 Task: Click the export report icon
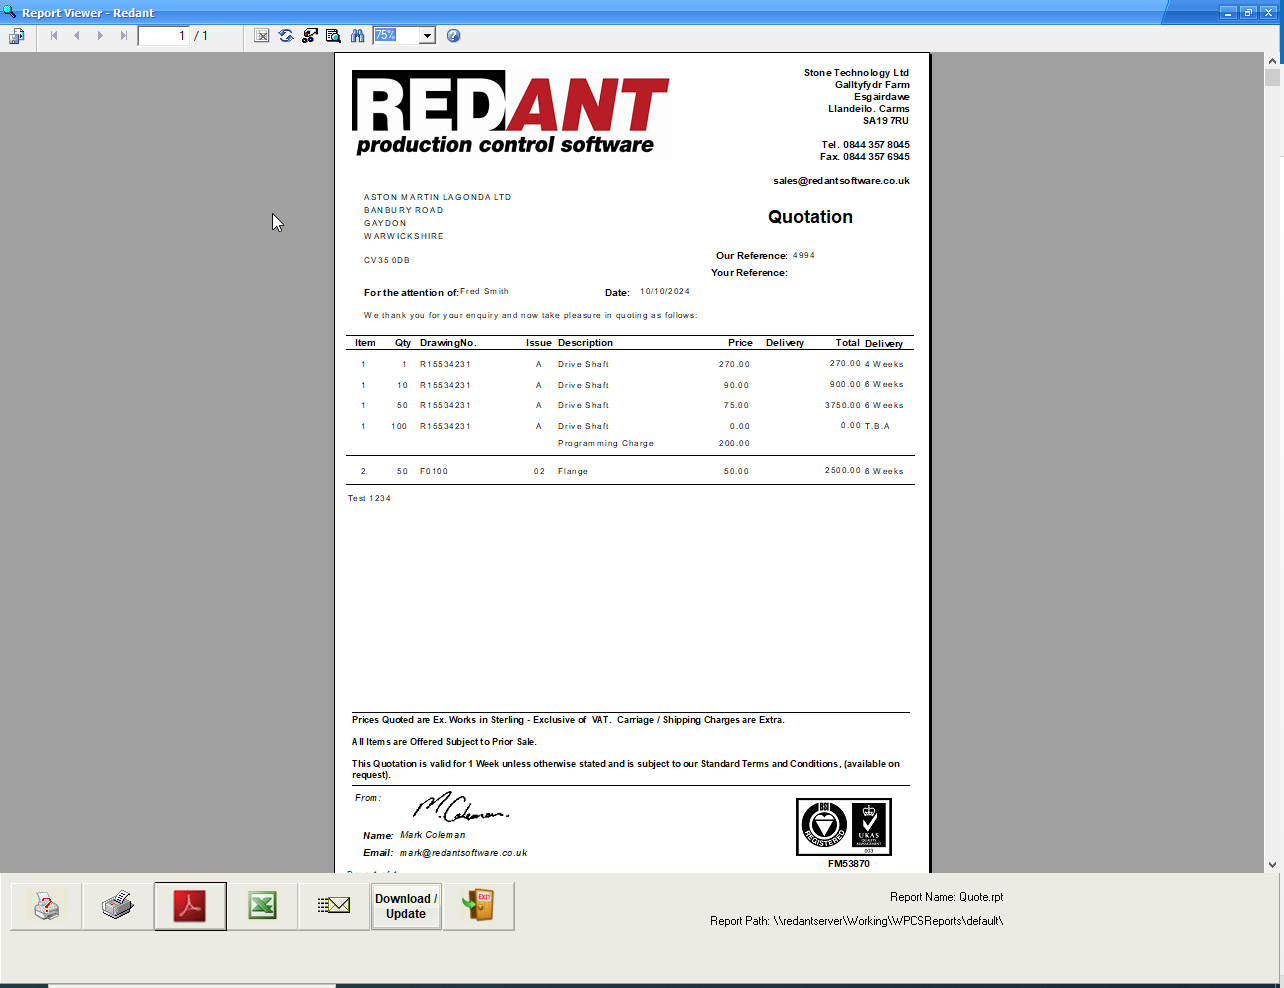(17, 36)
